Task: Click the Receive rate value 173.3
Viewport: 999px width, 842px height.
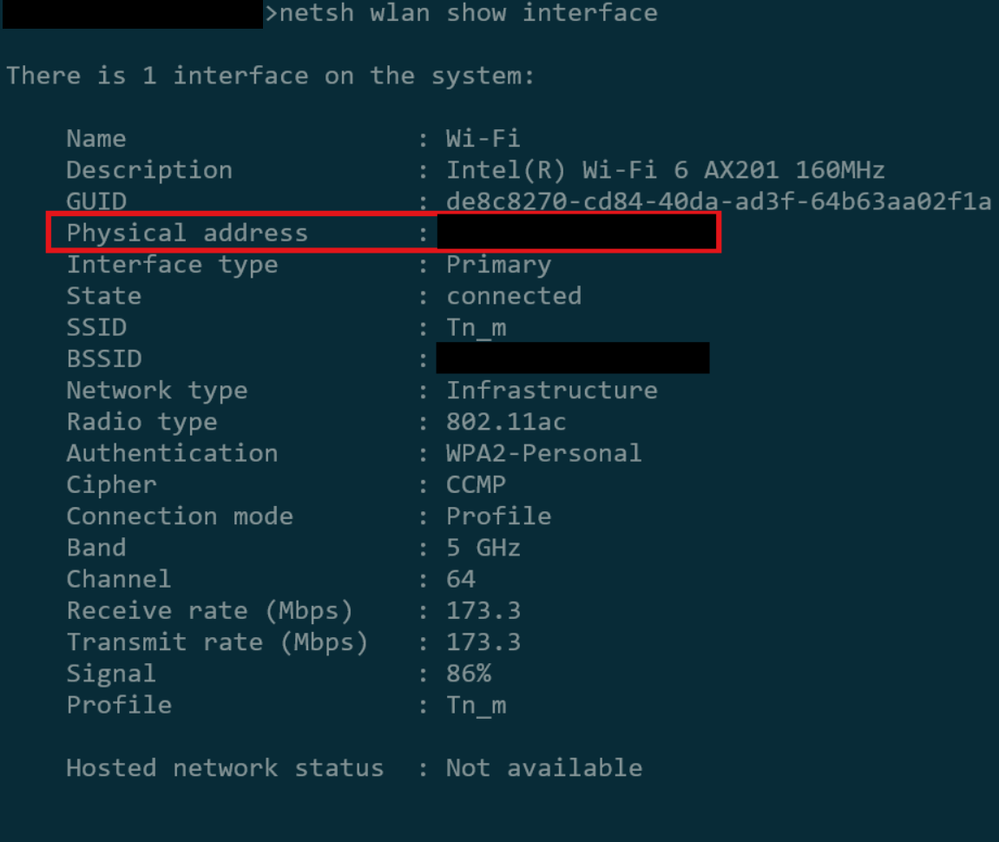Action: [x=484, y=611]
